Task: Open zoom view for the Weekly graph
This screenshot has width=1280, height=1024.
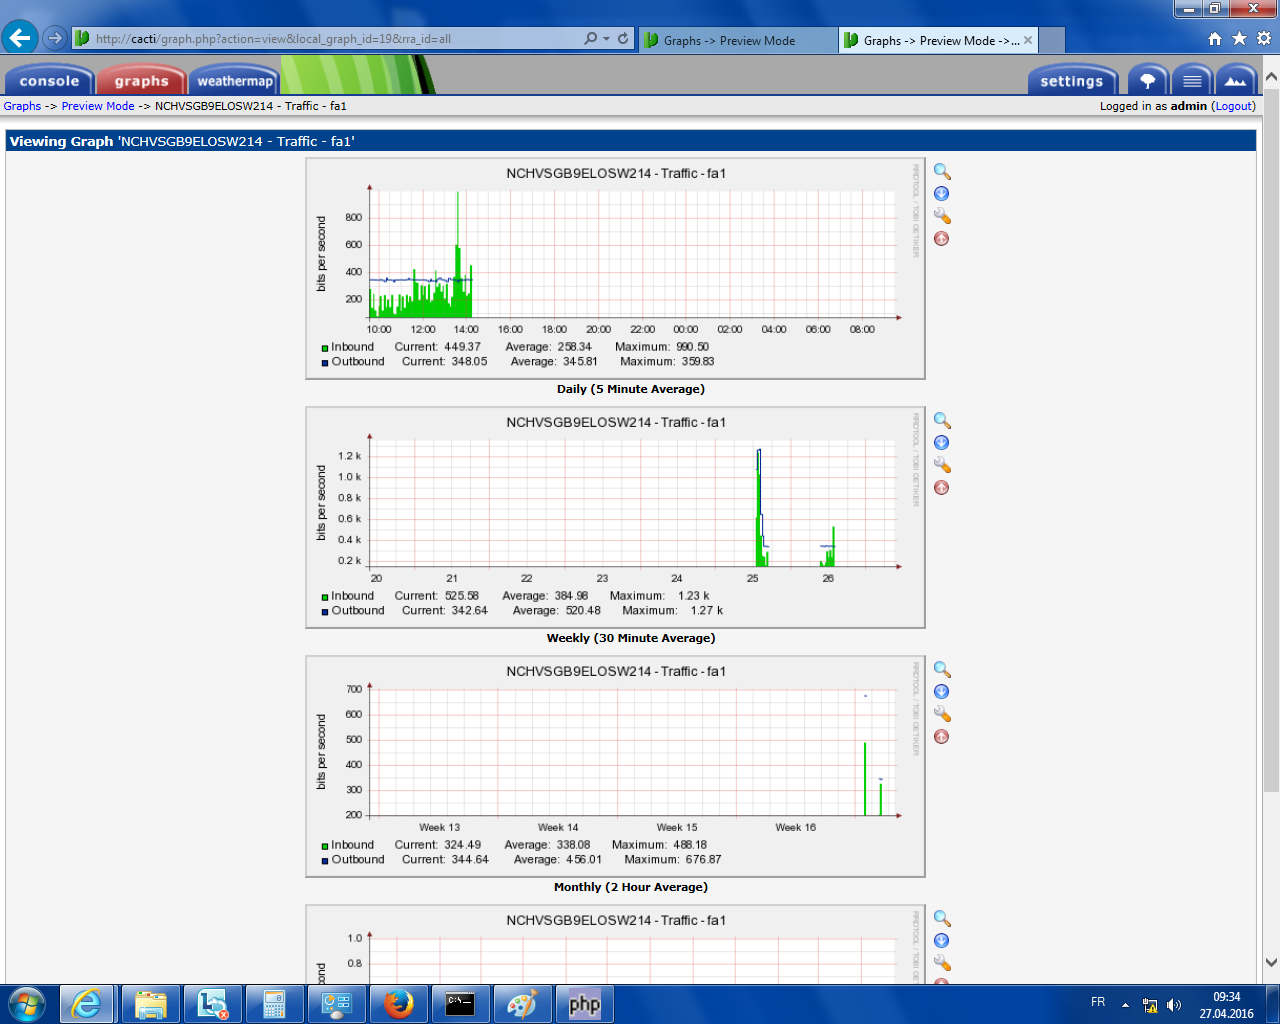Action: (942, 421)
